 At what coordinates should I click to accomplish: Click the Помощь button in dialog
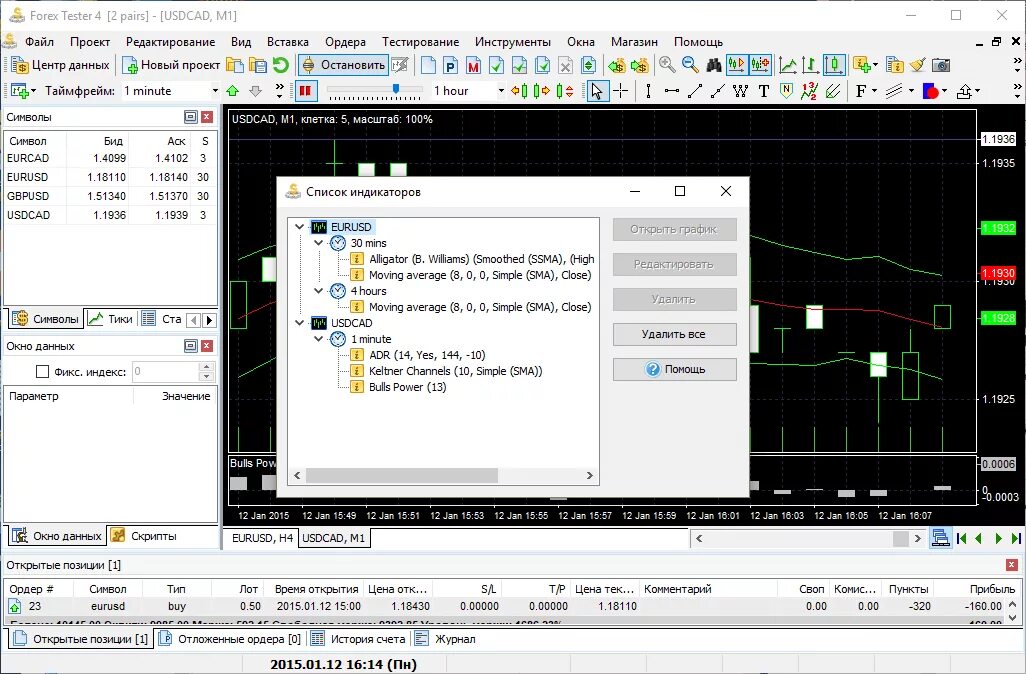(675, 369)
